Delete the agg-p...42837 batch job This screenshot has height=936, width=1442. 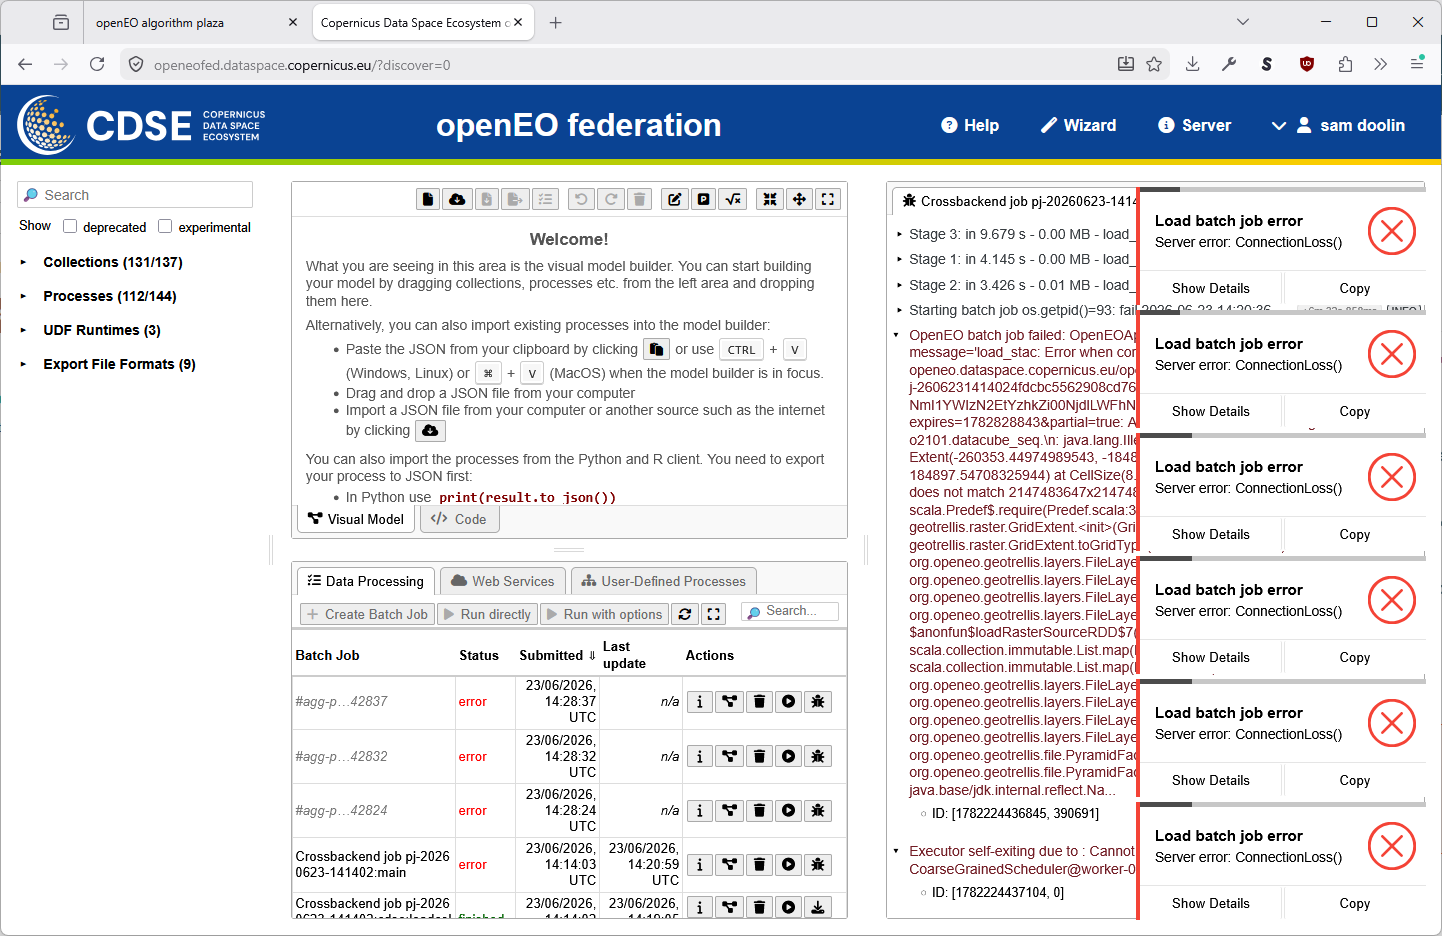tap(759, 702)
